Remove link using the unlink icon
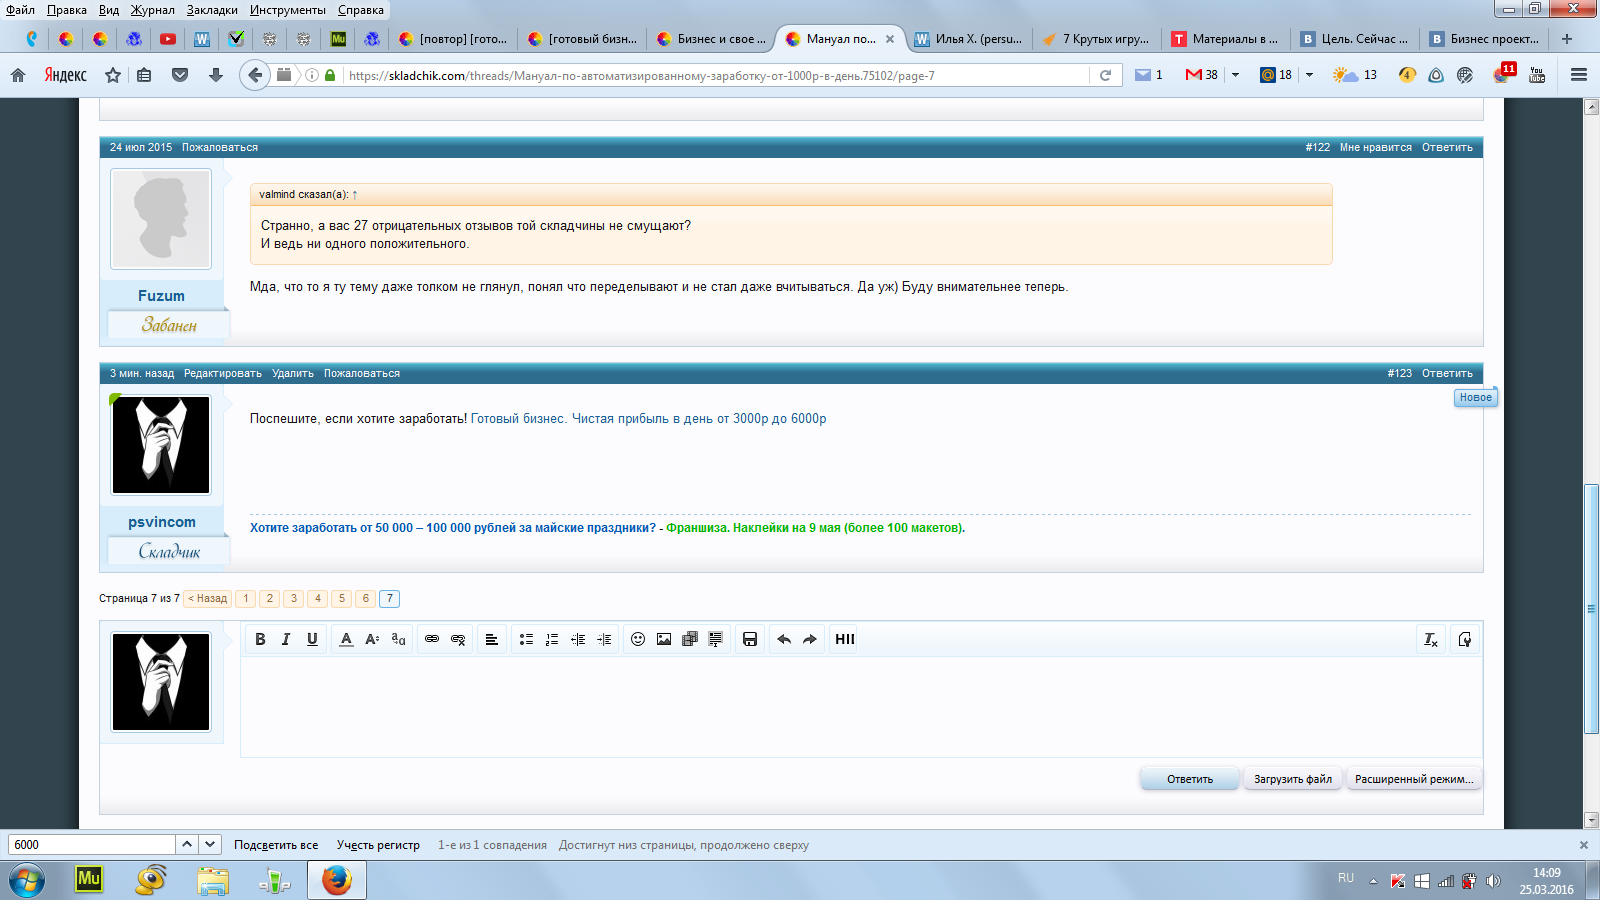This screenshot has width=1600, height=900. point(458,639)
